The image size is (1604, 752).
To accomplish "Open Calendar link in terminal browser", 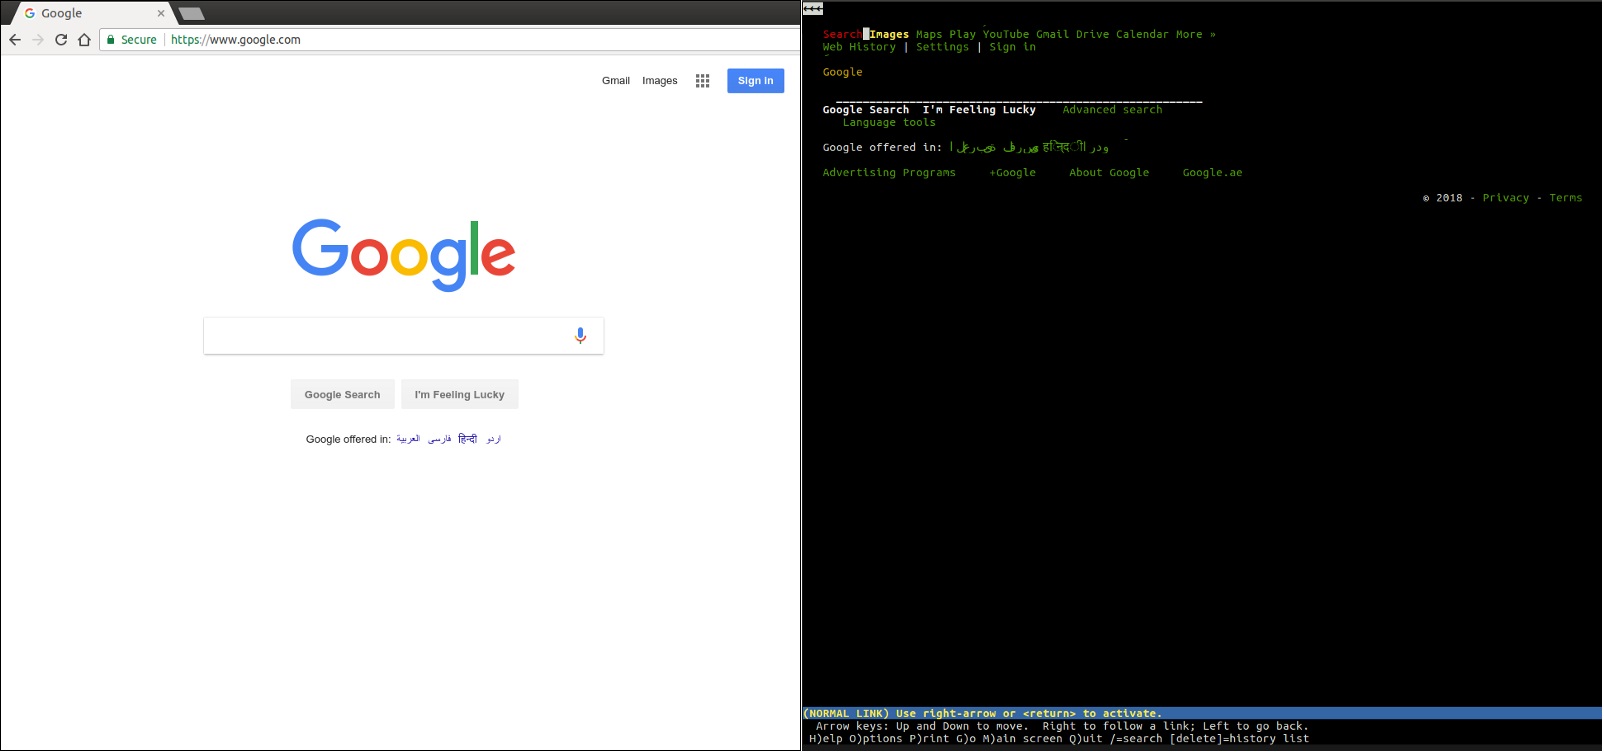I will point(1142,34).
